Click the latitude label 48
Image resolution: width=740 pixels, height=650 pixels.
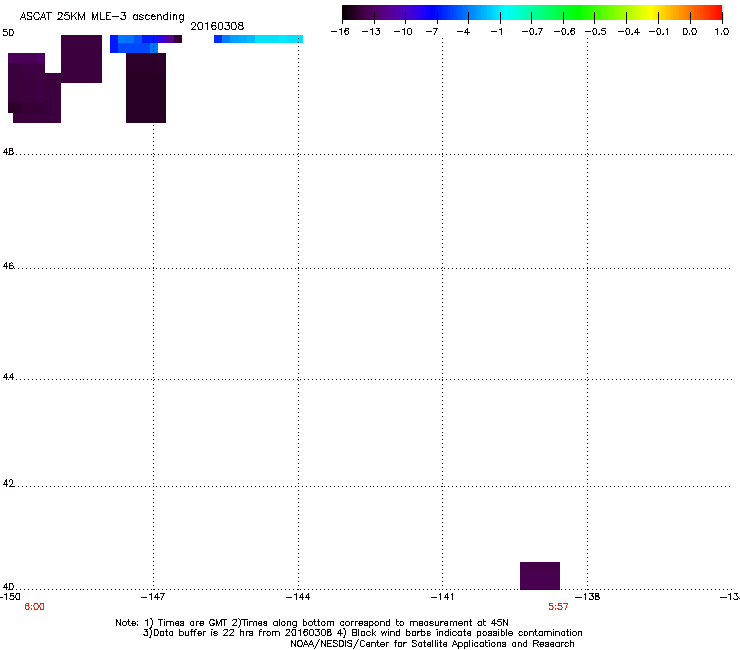[x=8, y=152]
